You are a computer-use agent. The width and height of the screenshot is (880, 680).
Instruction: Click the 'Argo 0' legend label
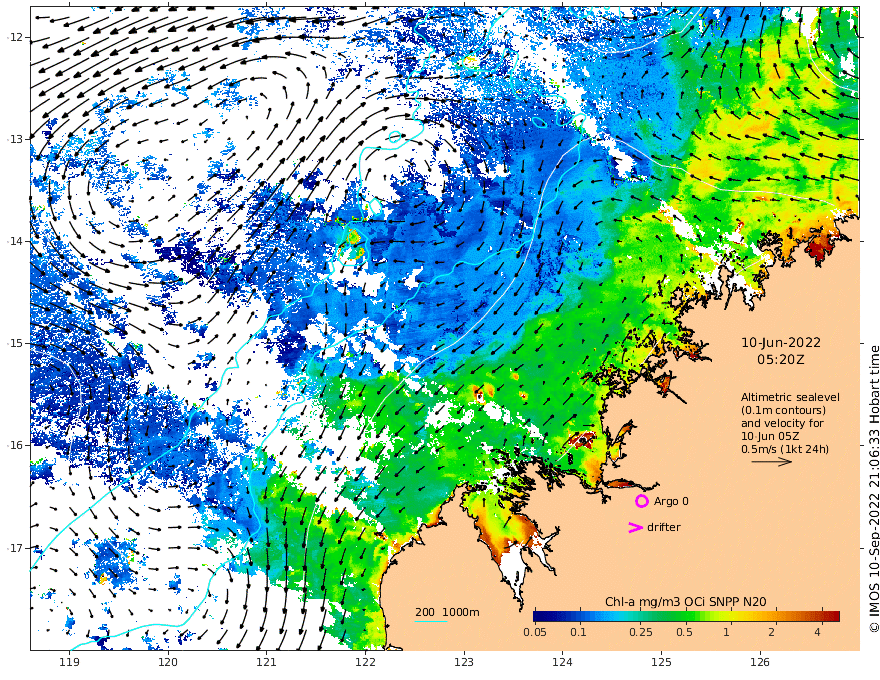point(671,501)
